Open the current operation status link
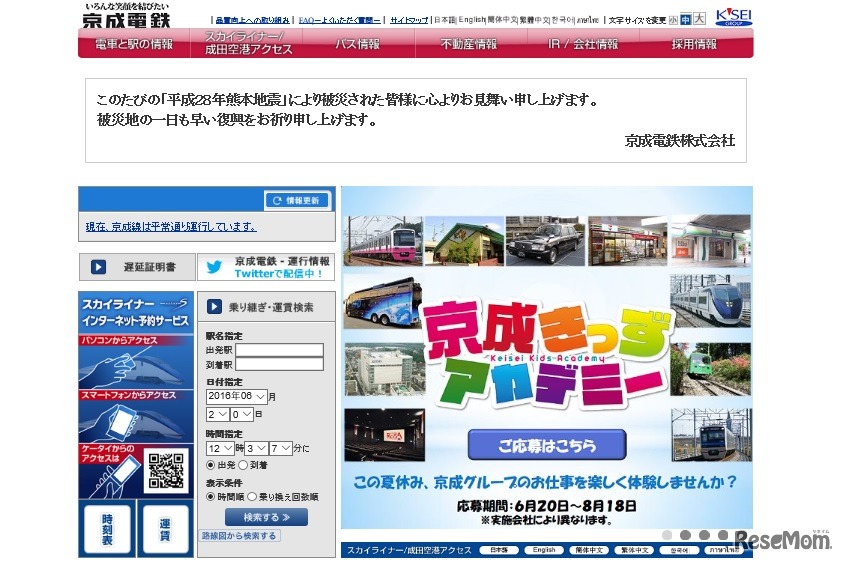The image size is (845, 563). pos(171,227)
